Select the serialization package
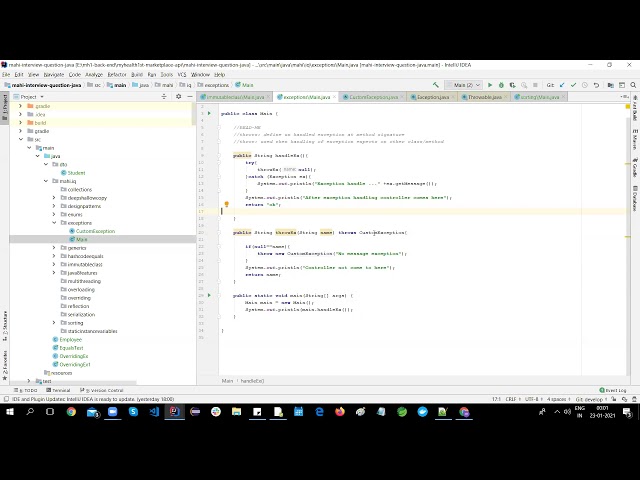Screen dimensions: 640x480 click(x=81, y=314)
